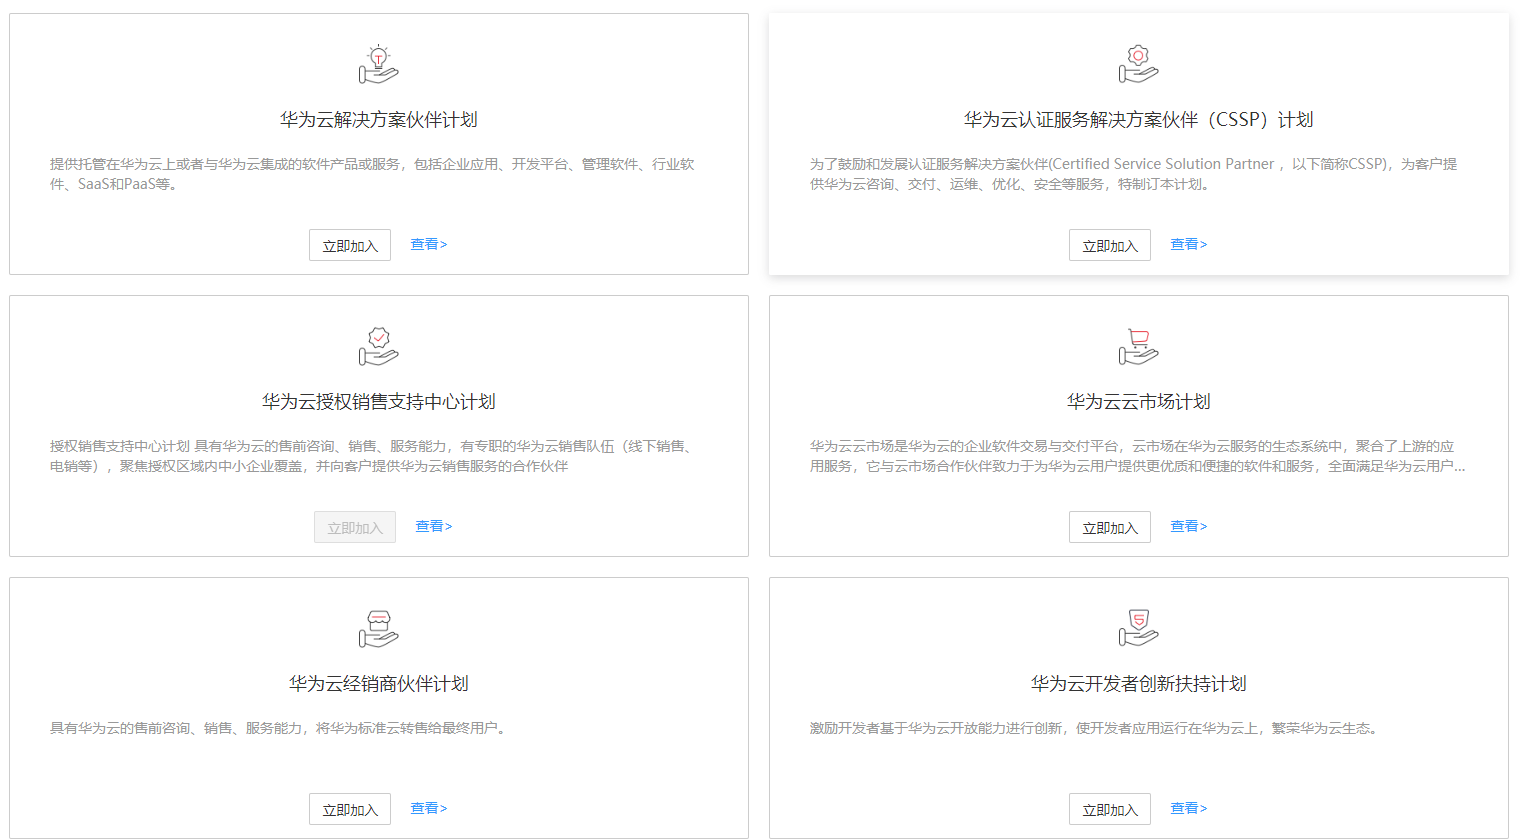Viewport: 1531px width, 839px height.
Task: Click the badge-check icon of 华为云授权销售支持中心计划
Action: click(379, 346)
